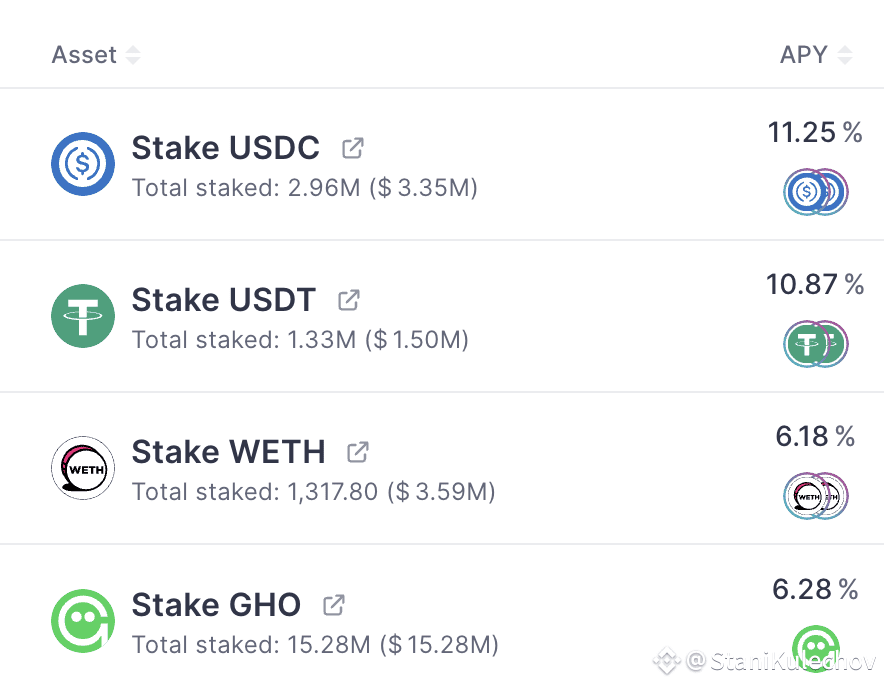Select the Stake USDC title
The height and width of the screenshot is (686, 884).
226,148
